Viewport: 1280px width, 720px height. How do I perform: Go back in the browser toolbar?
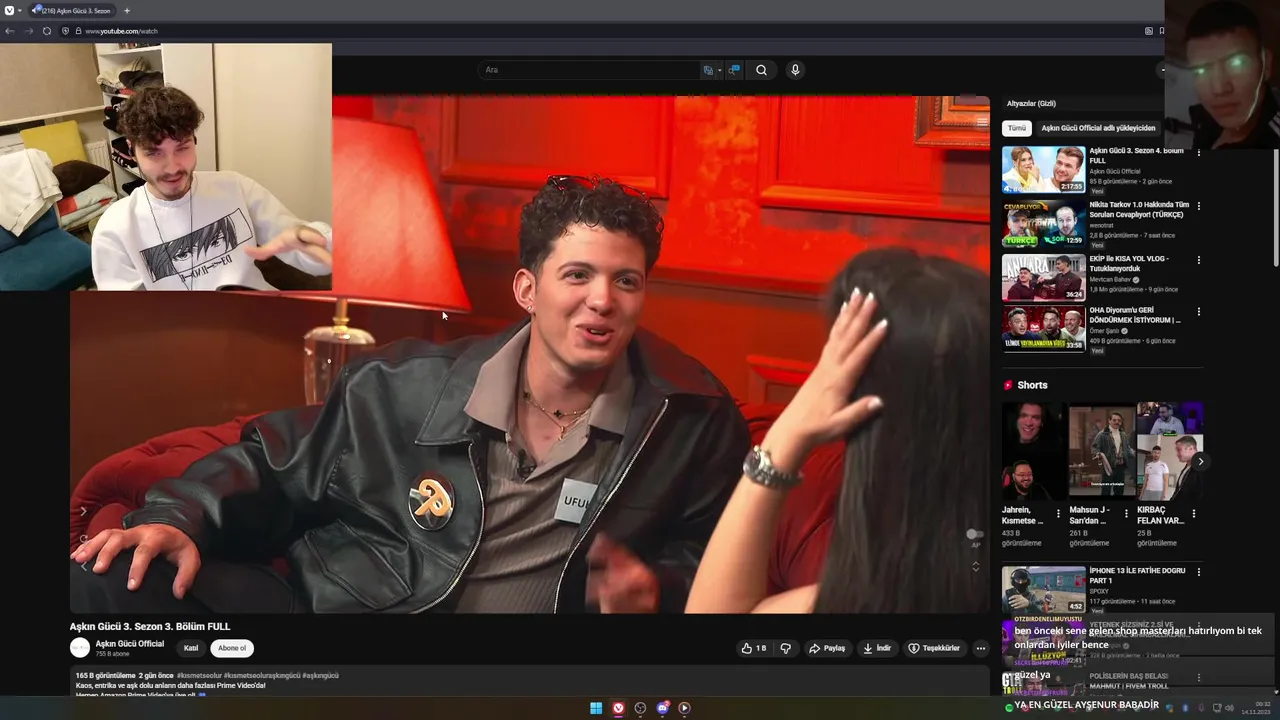(x=9, y=31)
